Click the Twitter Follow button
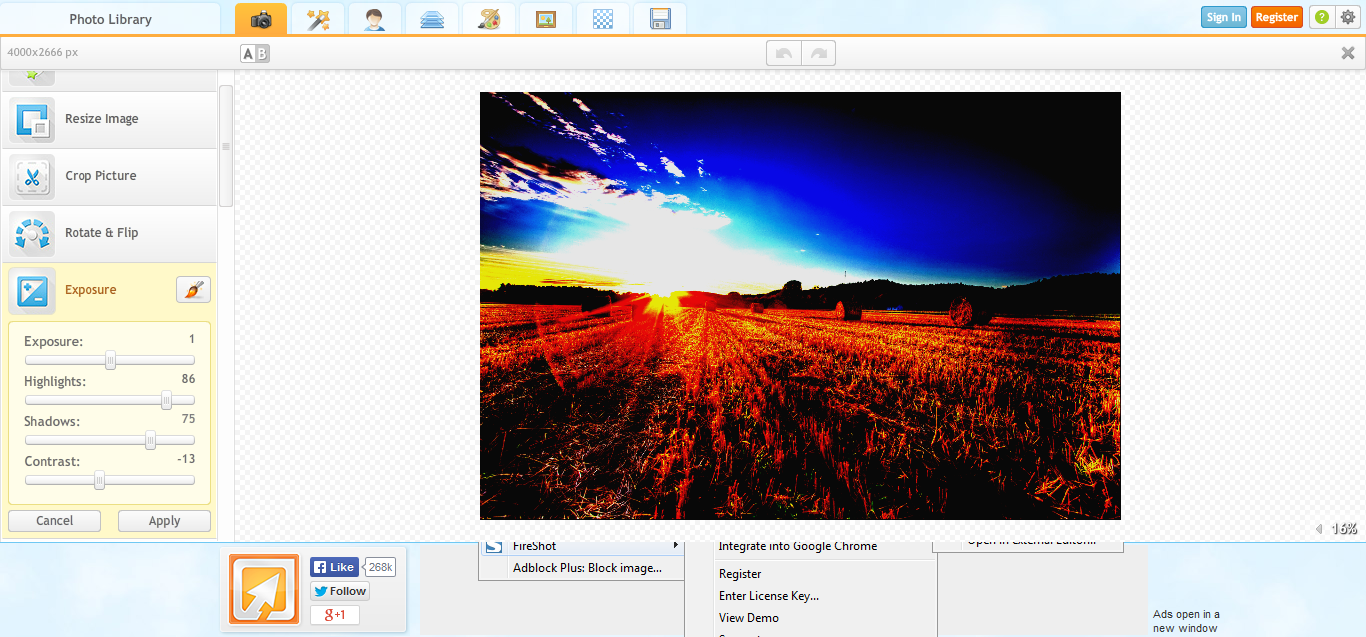 coord(340,591)
